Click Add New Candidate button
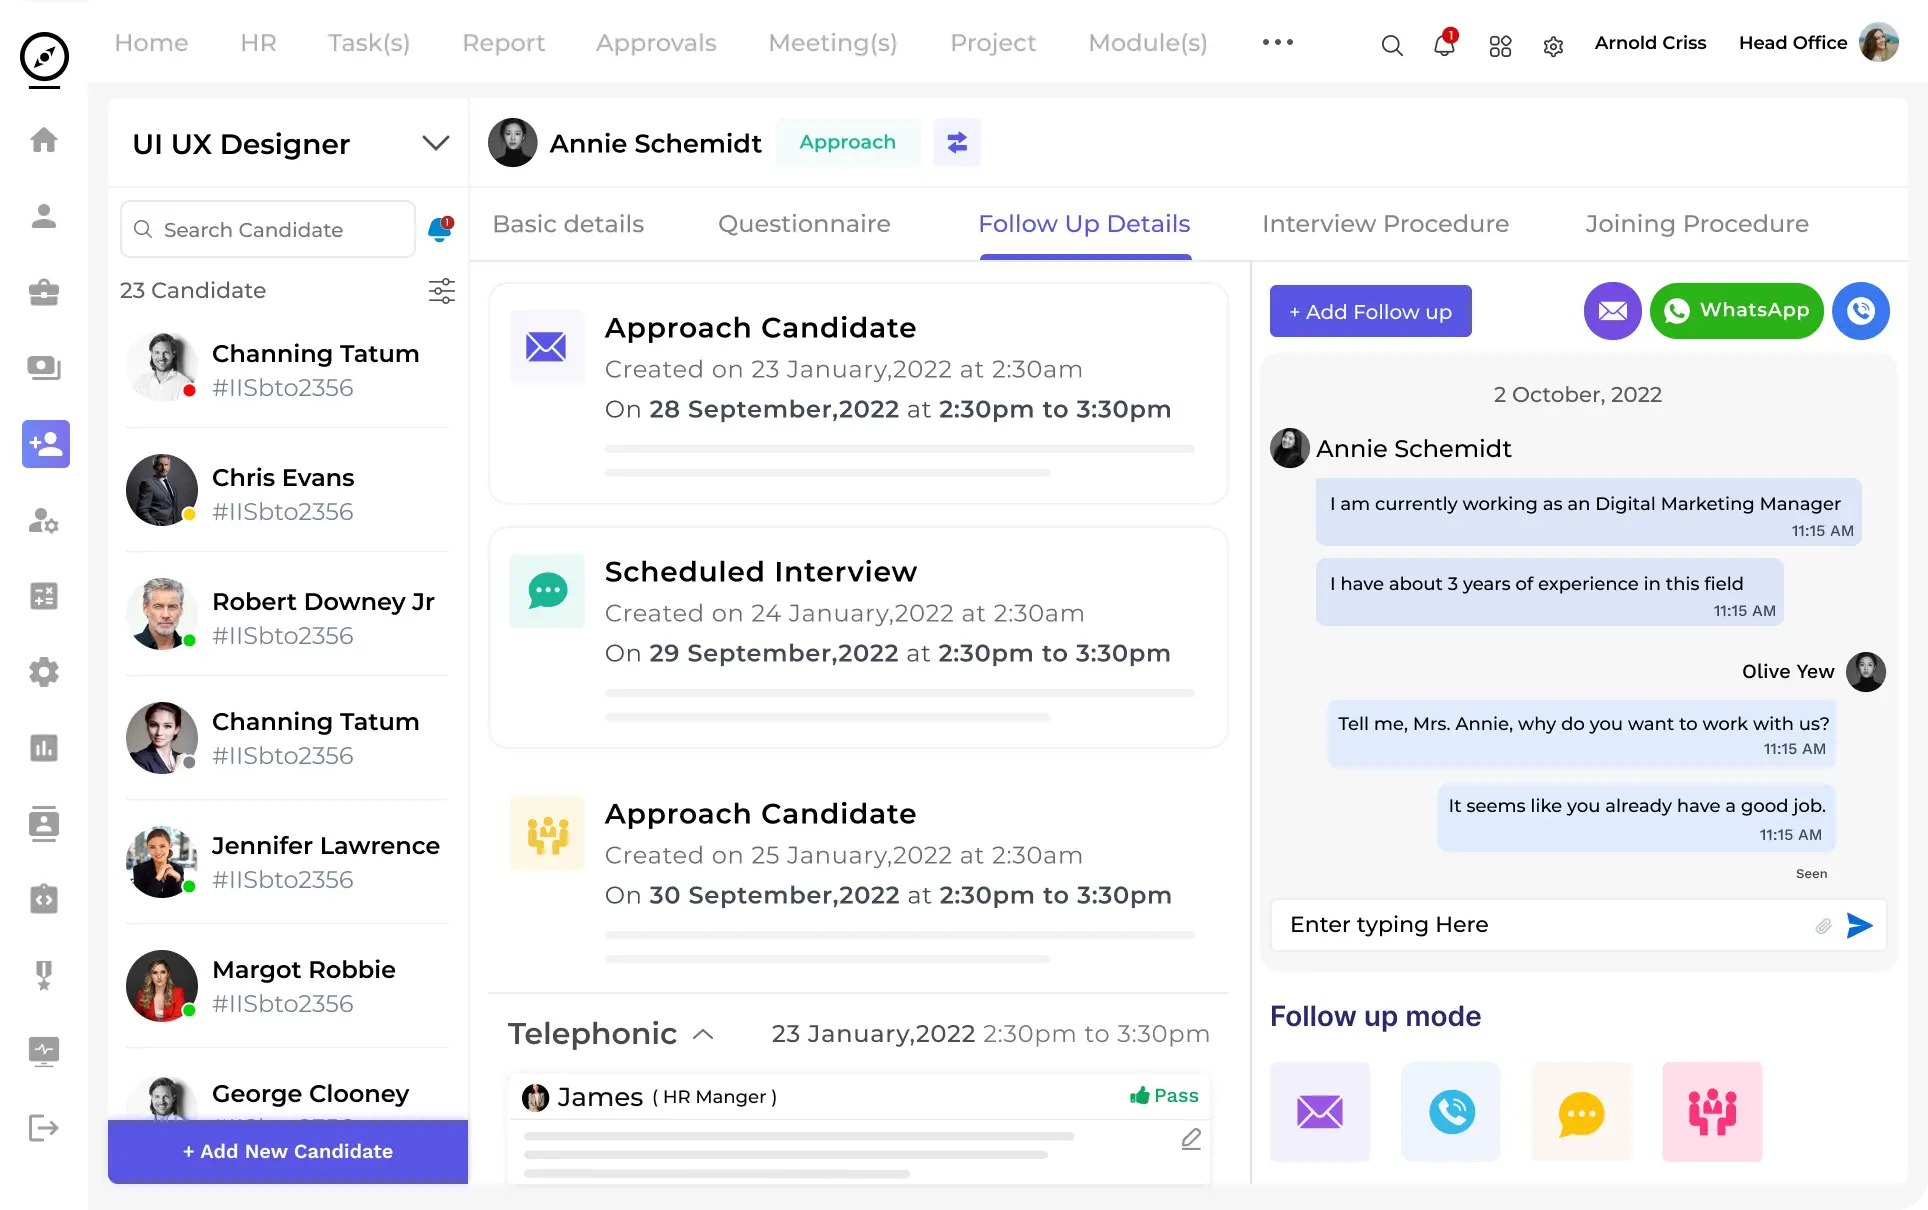1928x1210 pixels. [288, 1151]
